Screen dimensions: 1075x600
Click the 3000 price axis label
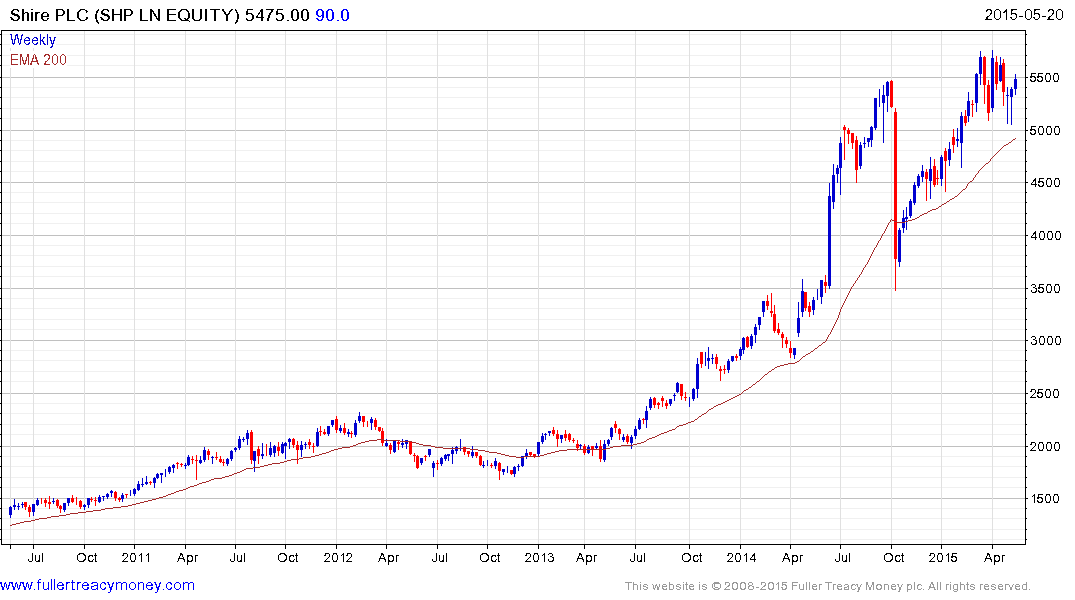click(1045, 341)
